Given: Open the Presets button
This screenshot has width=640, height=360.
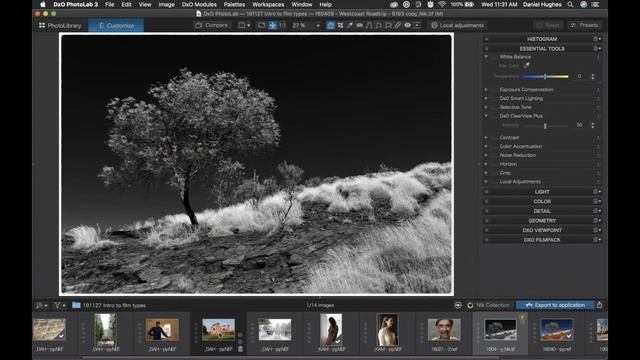Looking at the screenshot, I should [x=584, y=25].
